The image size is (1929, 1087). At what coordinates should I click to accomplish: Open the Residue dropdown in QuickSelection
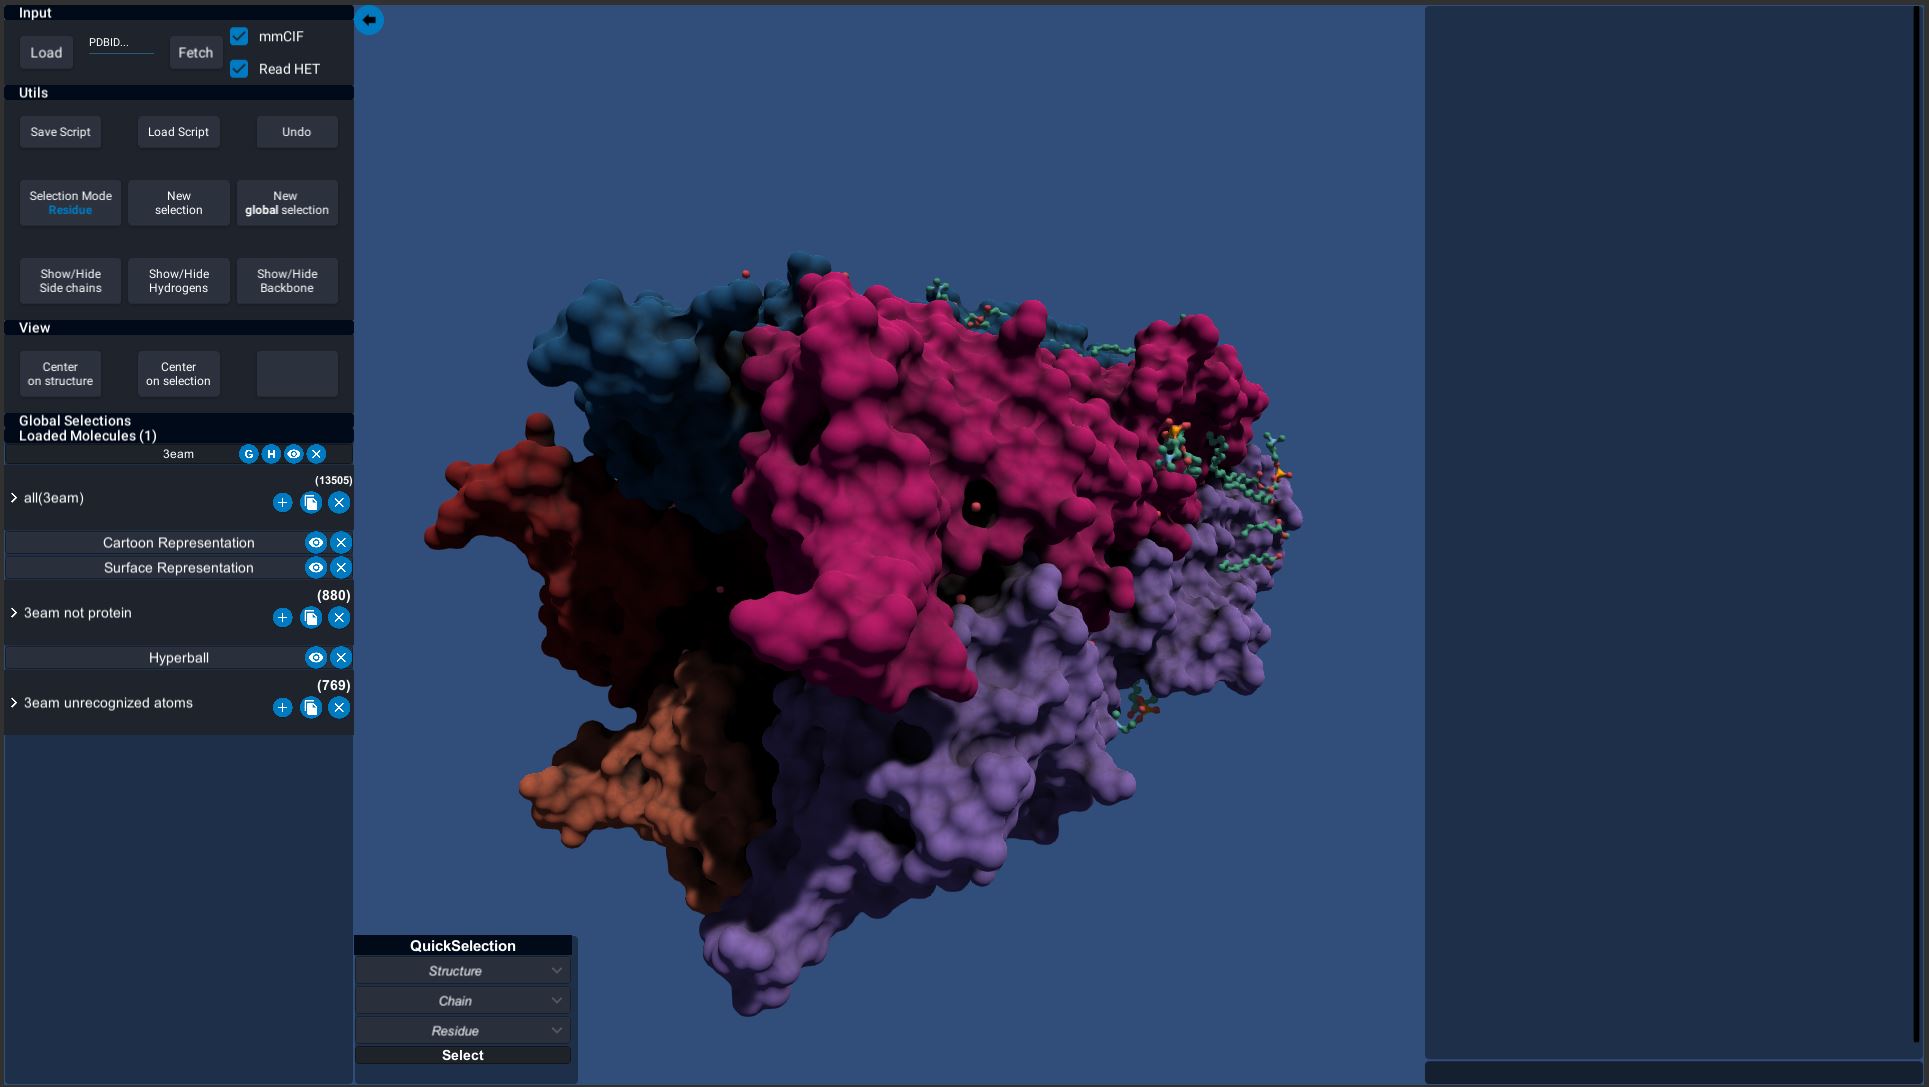pyautogui.click(x=463, y=1031)
